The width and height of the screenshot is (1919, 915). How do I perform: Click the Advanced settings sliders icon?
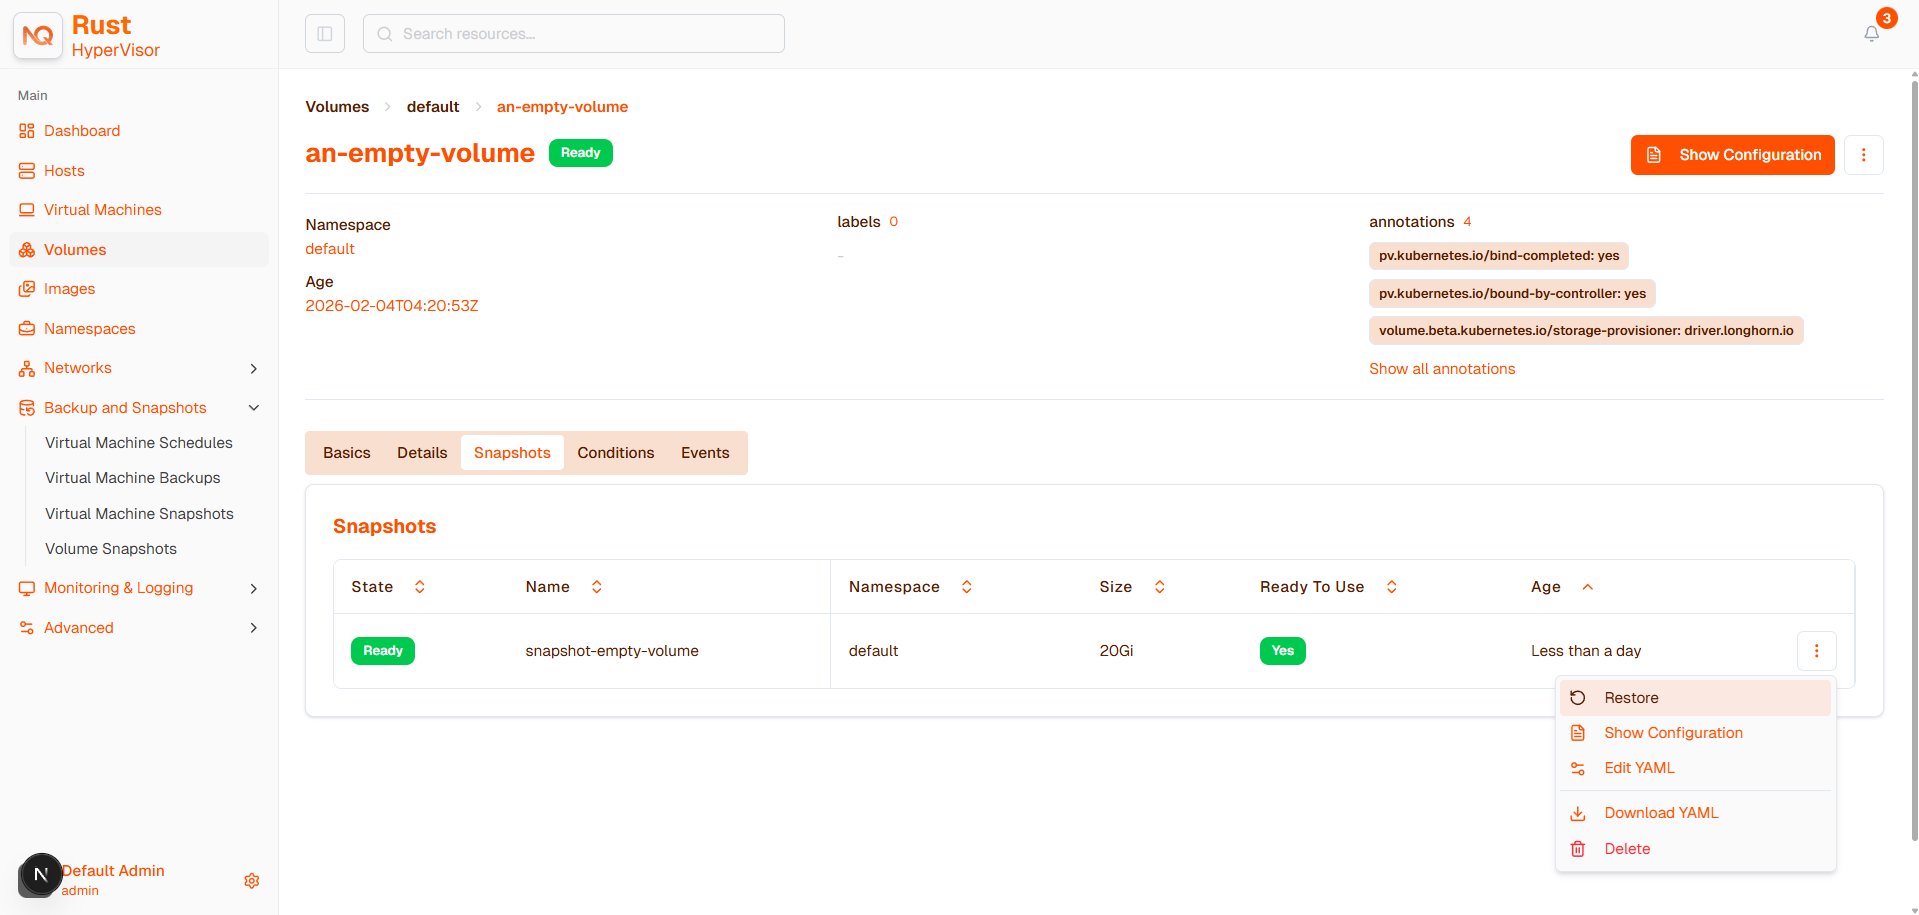coord(27,628)
